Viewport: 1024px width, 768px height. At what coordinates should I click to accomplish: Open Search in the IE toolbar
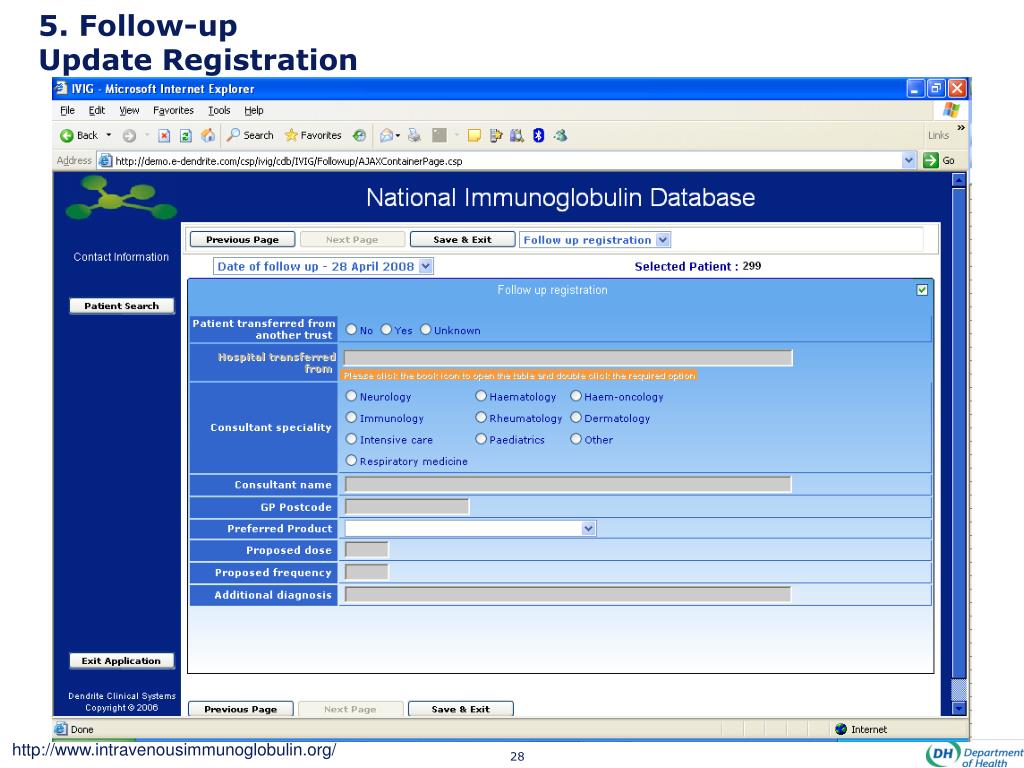click(250, 135)
